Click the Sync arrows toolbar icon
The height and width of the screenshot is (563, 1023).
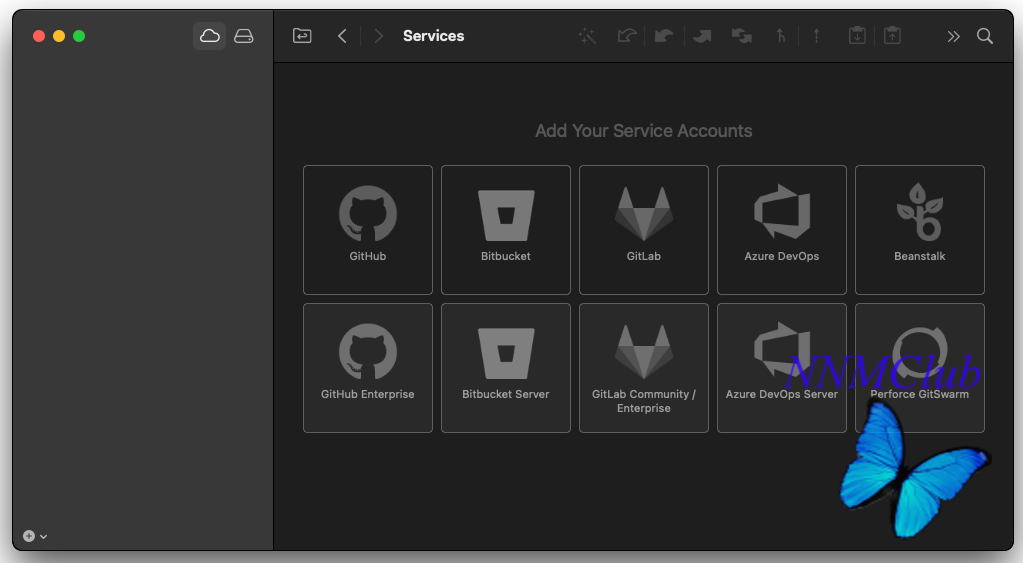(x=742, y=36)
